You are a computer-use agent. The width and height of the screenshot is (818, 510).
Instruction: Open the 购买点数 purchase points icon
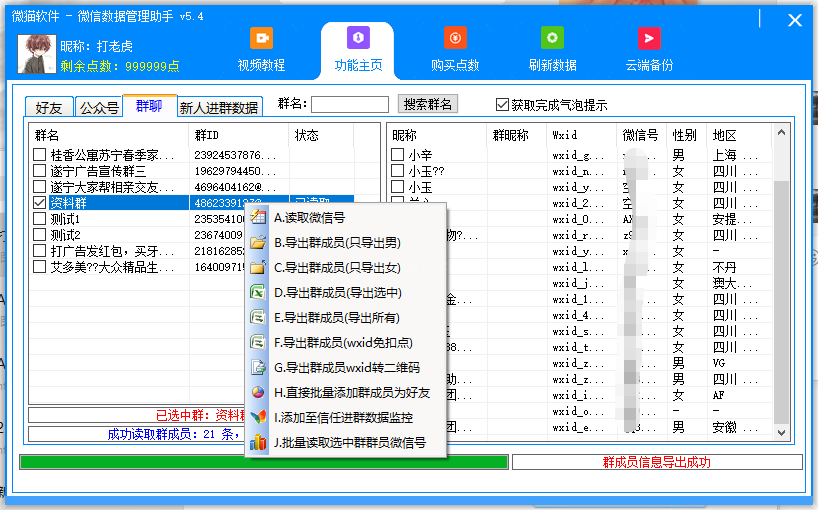(455, 38)
